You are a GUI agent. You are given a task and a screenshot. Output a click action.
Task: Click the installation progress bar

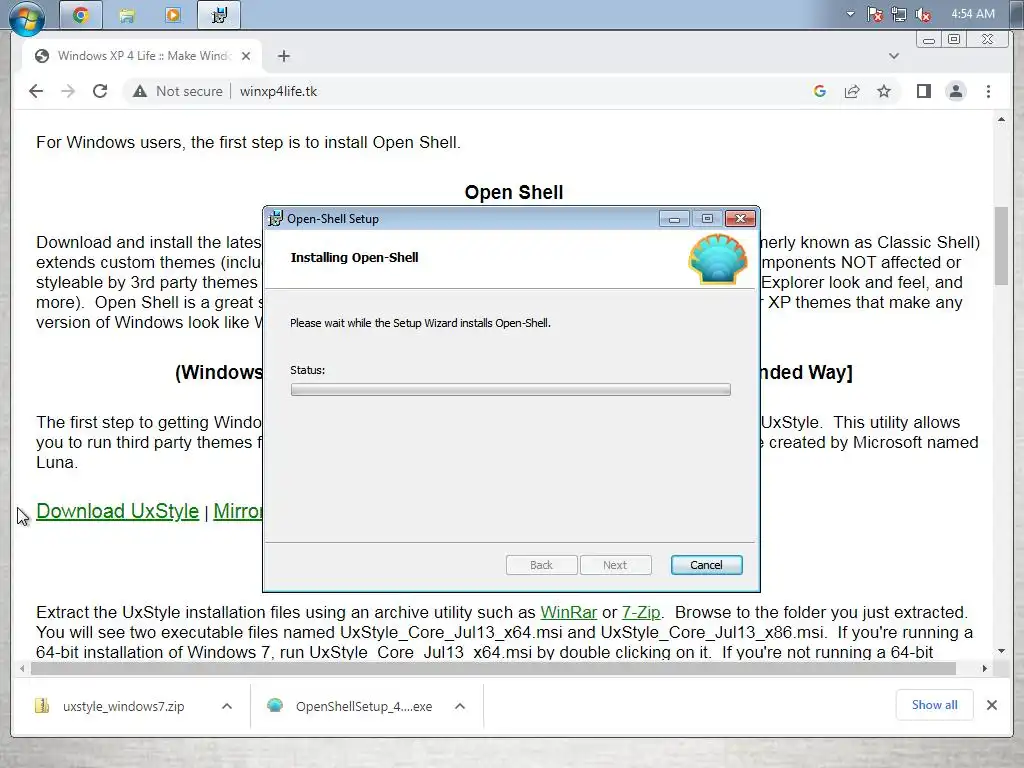point(511,390)
